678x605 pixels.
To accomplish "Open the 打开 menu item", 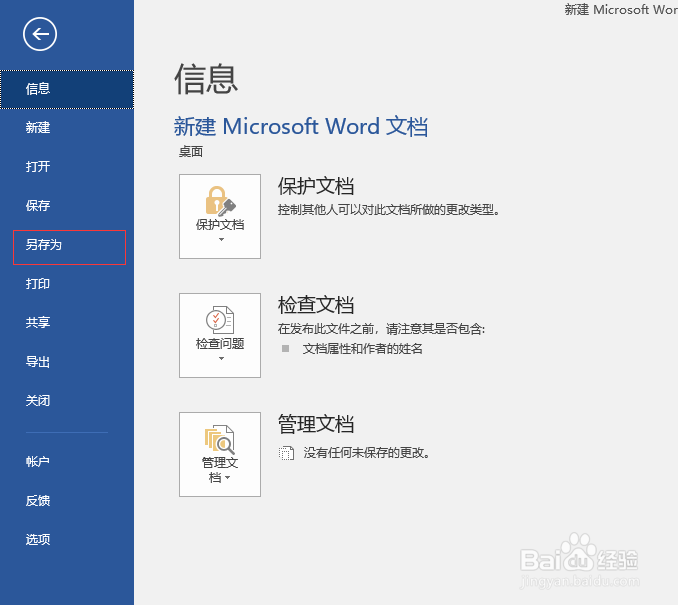I will pyautogui.click(x=67, y=166).
